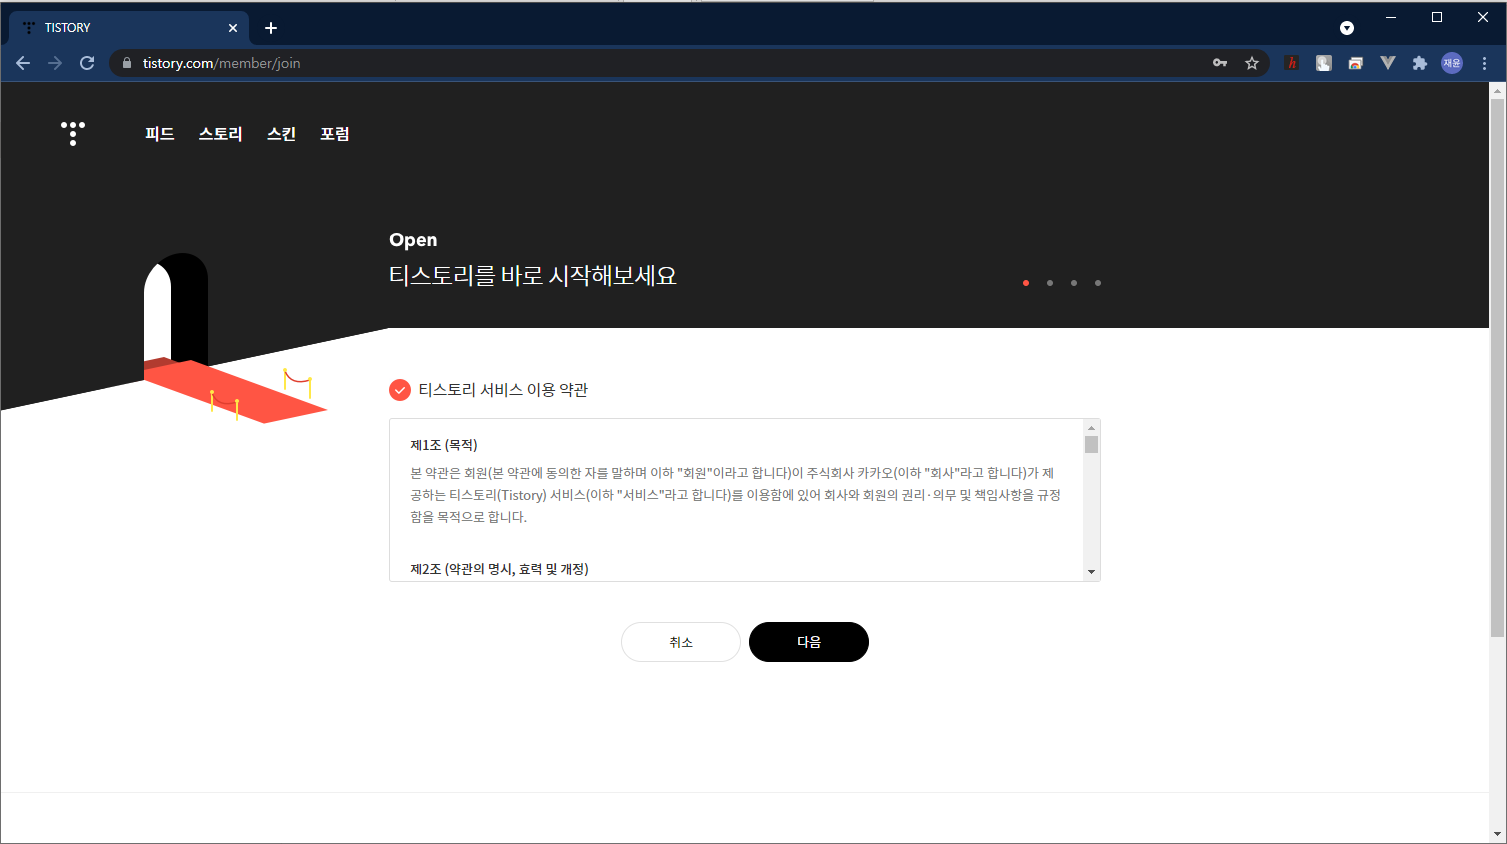The width and height of the screenshot is (1507, 844).
Task: Click the round dropdown icon in the title bar
Action: tap(1347, 28)
